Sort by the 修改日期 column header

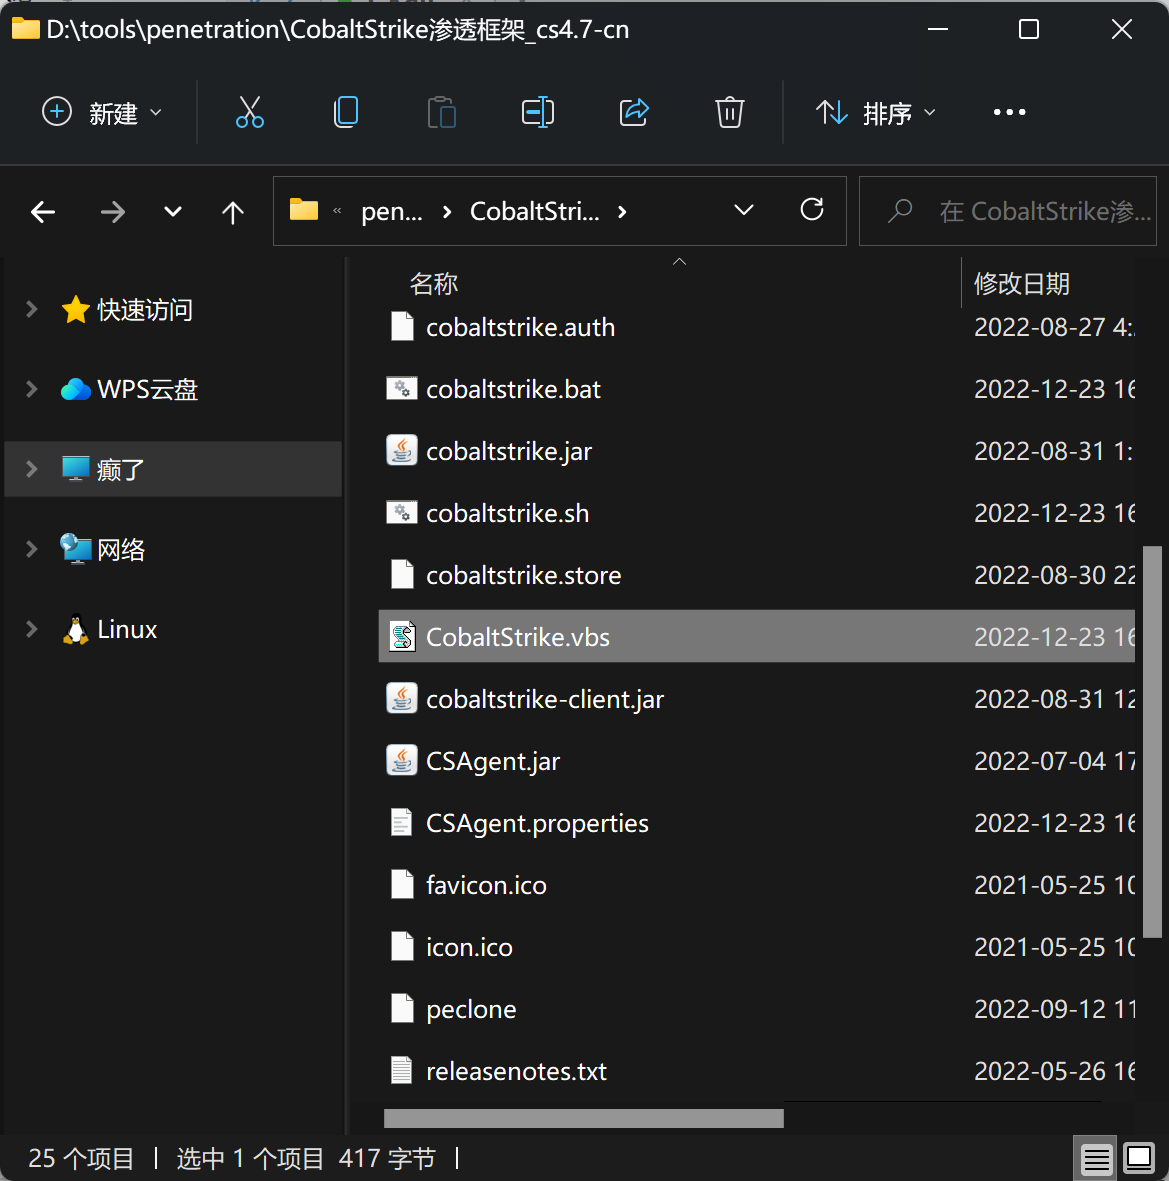point(1021,284)
